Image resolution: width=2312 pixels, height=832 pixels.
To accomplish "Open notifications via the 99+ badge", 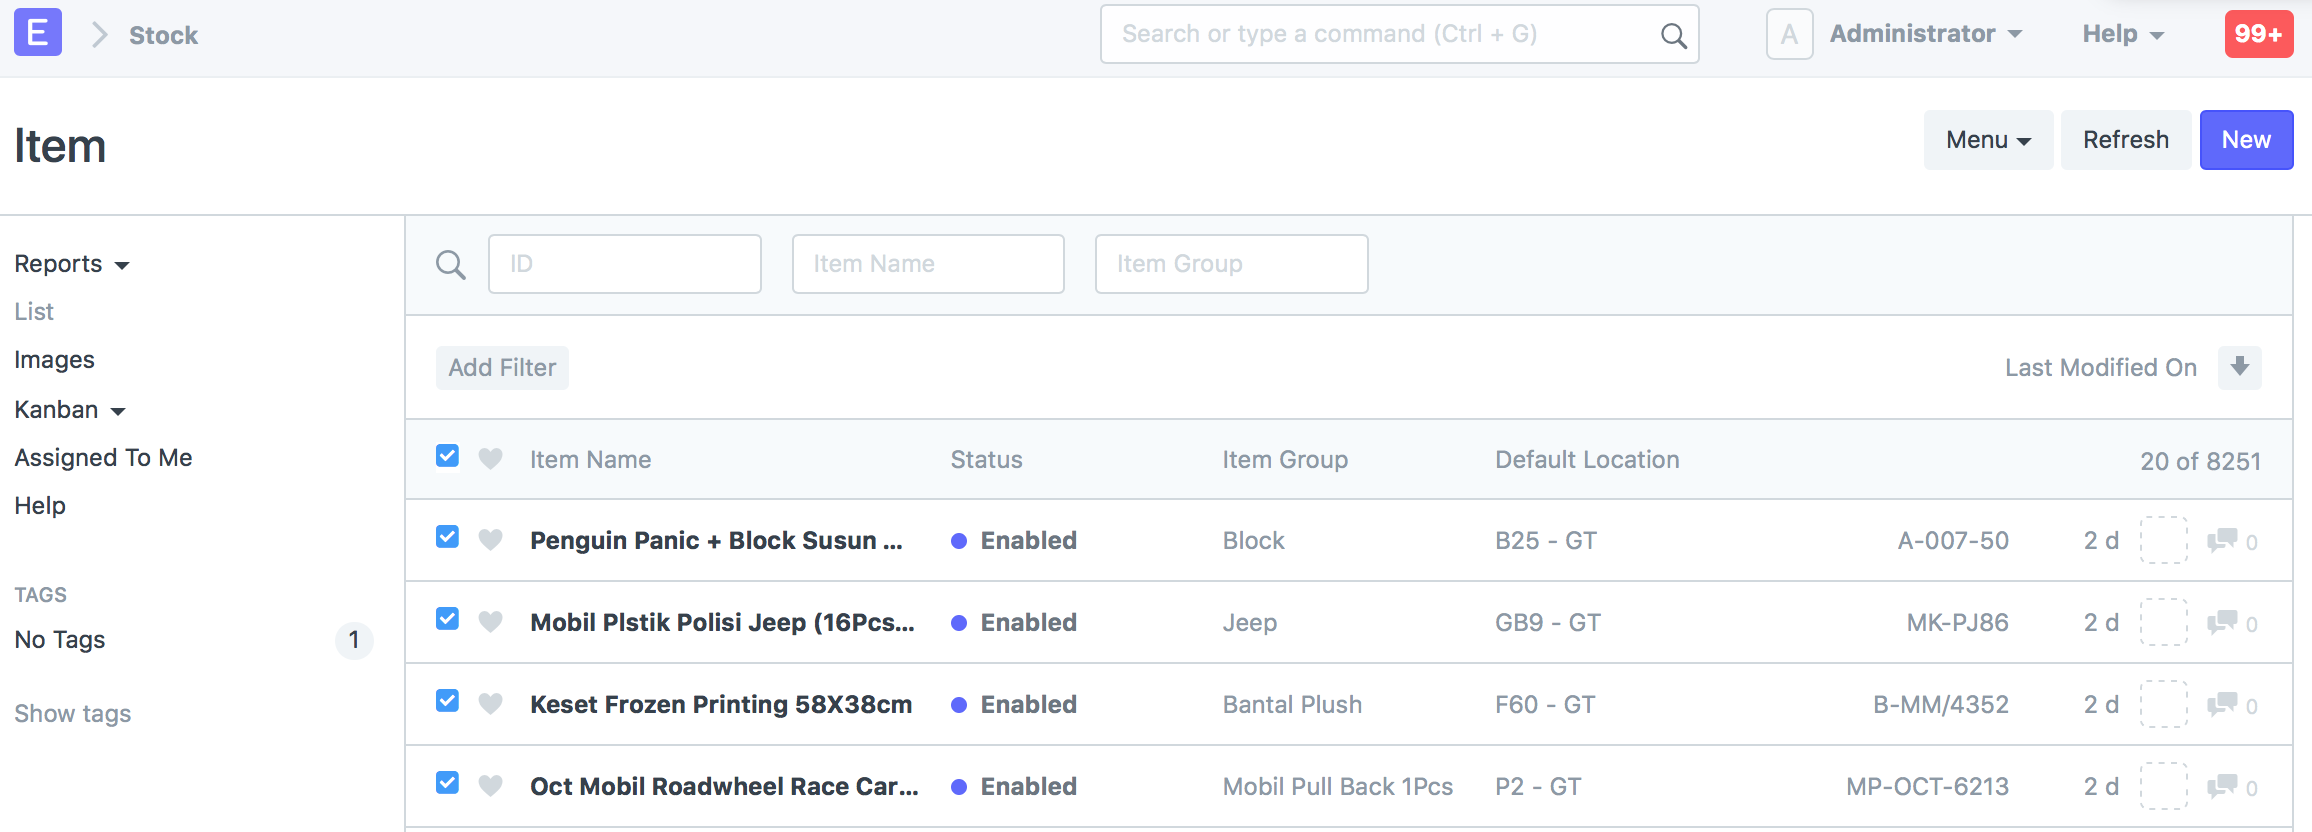I will [2259, 33].
